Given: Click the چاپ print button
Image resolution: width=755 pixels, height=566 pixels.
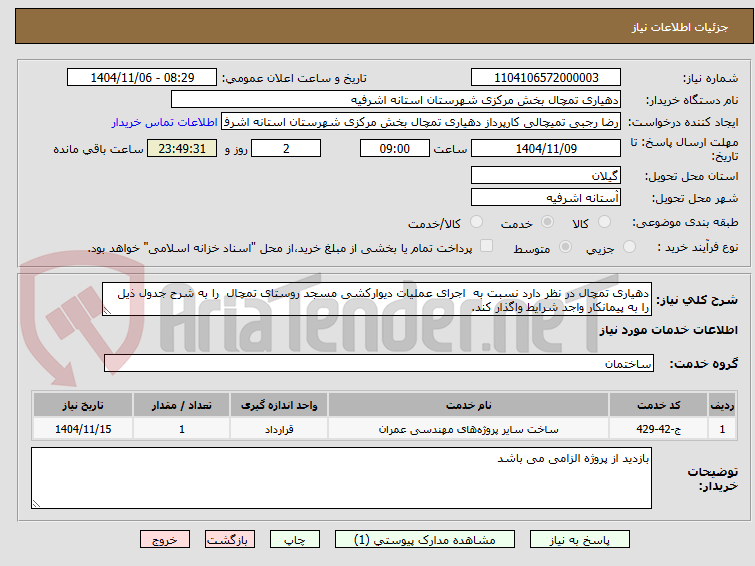Looking at the screenshot, I should pos(295,540).
